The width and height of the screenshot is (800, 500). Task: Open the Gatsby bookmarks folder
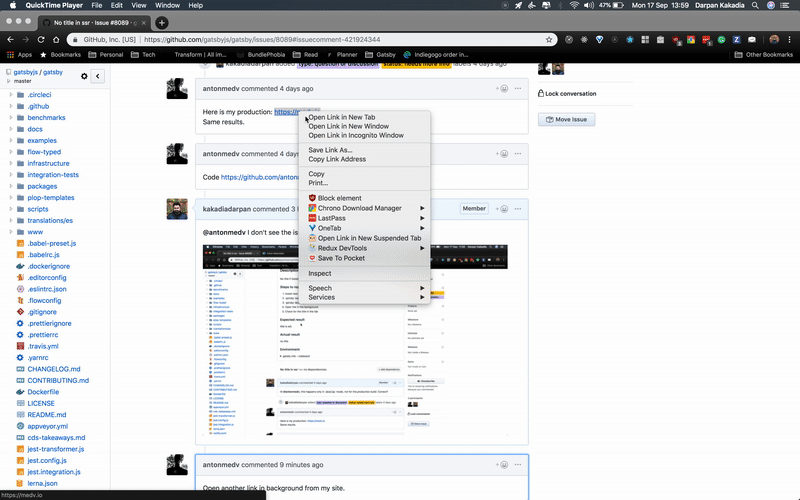(380, 55)
